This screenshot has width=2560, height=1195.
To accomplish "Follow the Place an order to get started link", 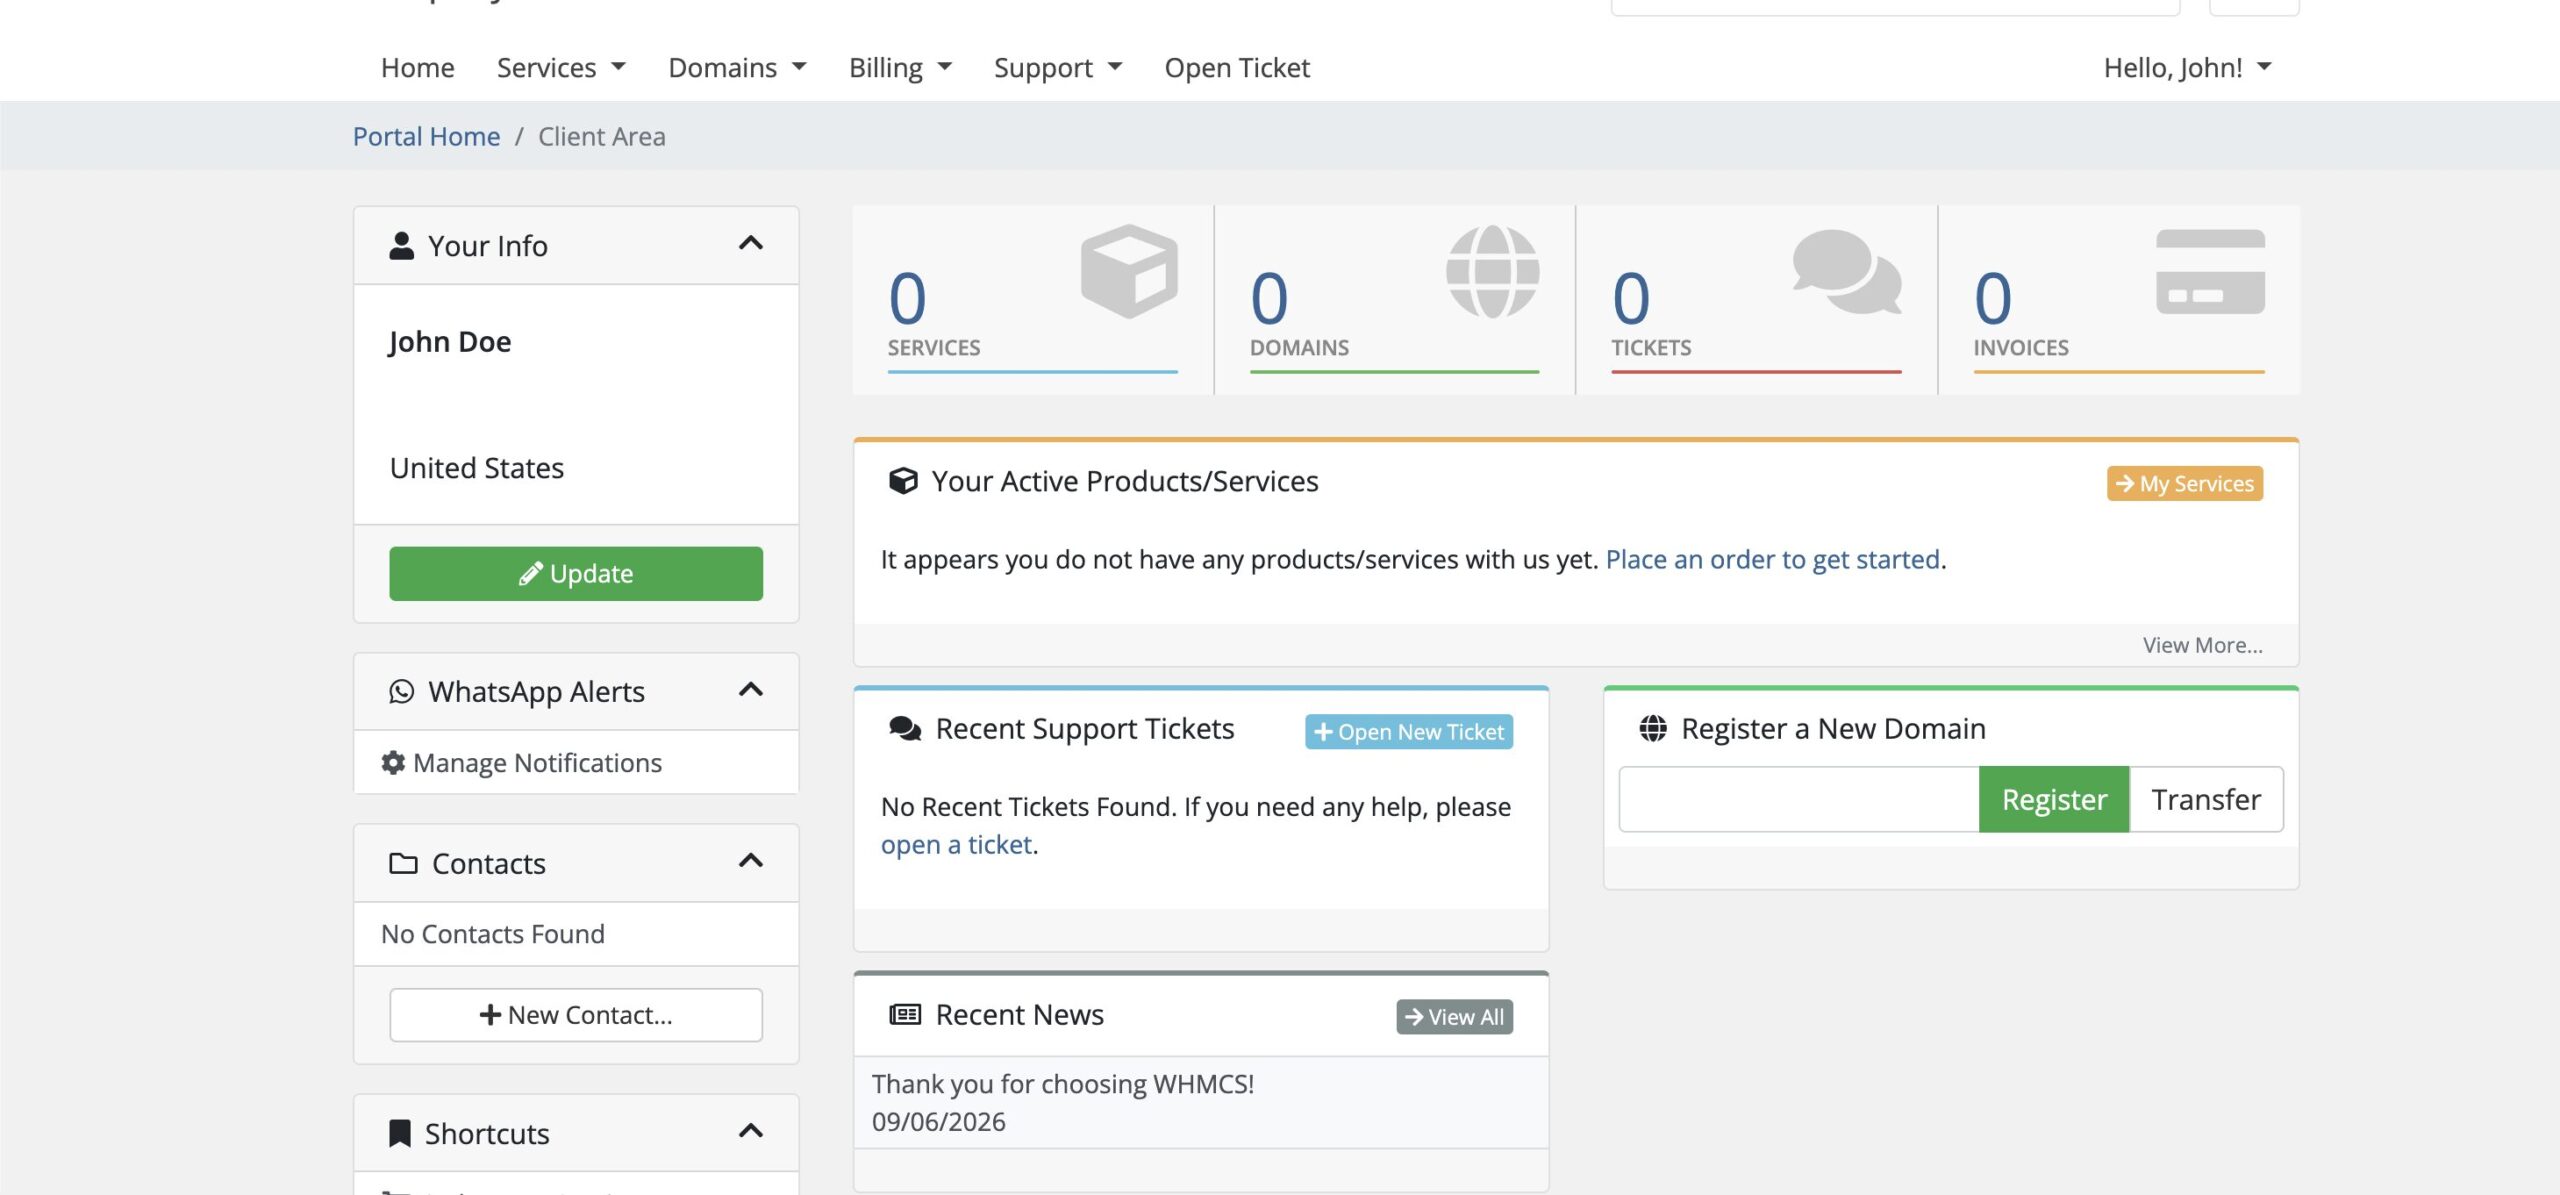I will tap(1773, 559).
